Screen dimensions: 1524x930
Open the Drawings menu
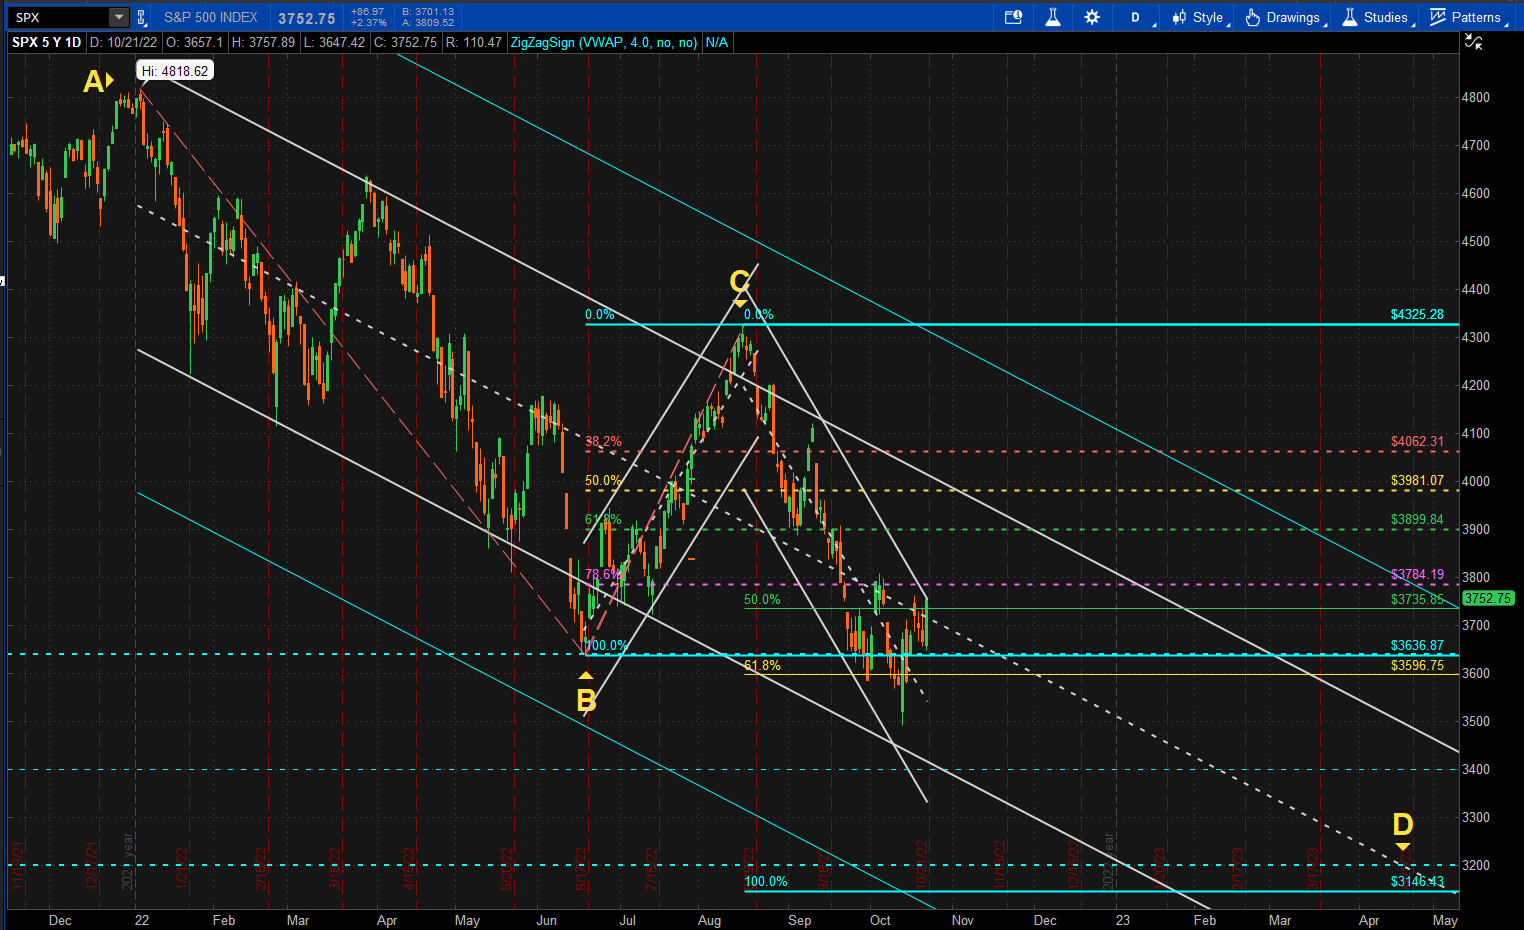tap(1285, 17)
